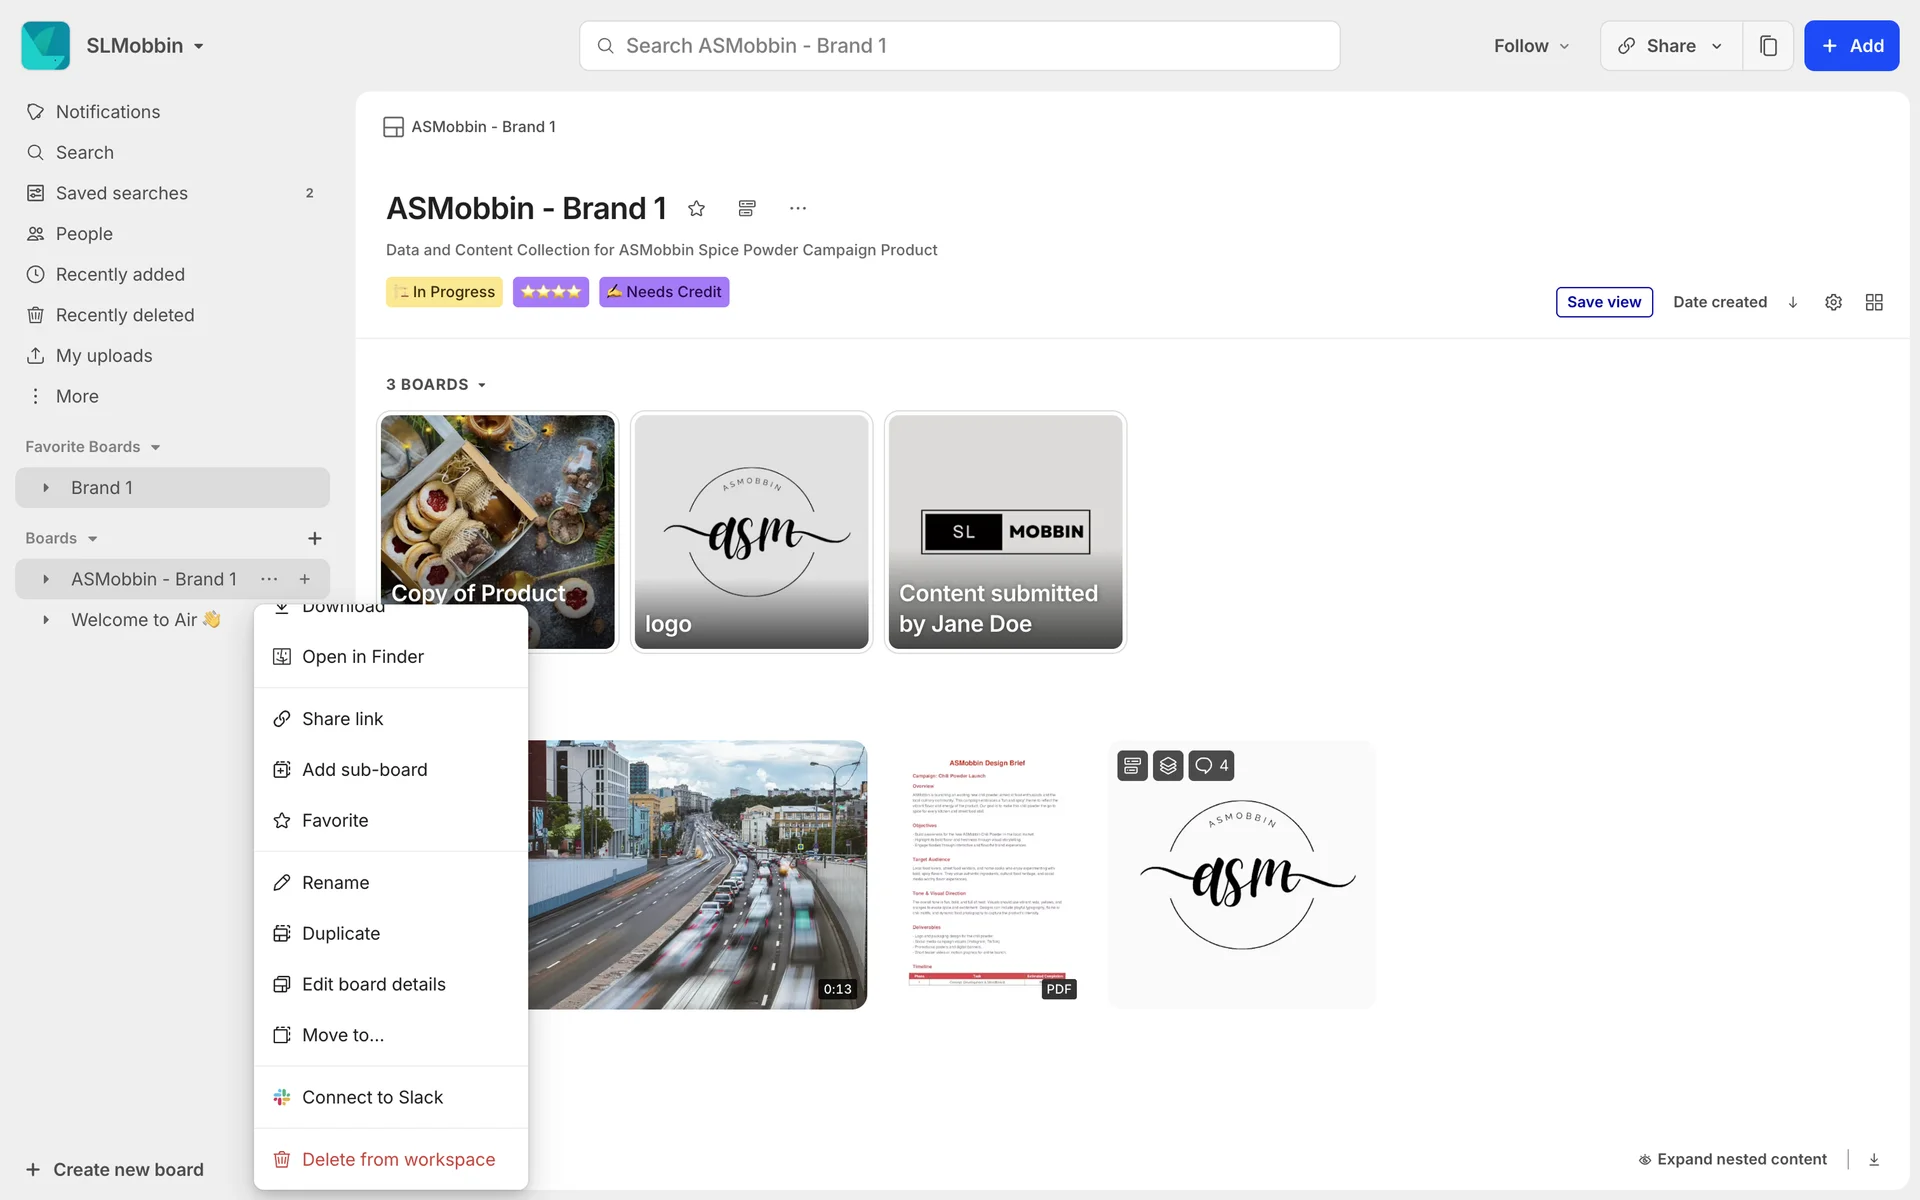Toggle the sort direction arrow beside Date created
The height and width of the screenshot is (1200, 1920).
pos(1793,302)
